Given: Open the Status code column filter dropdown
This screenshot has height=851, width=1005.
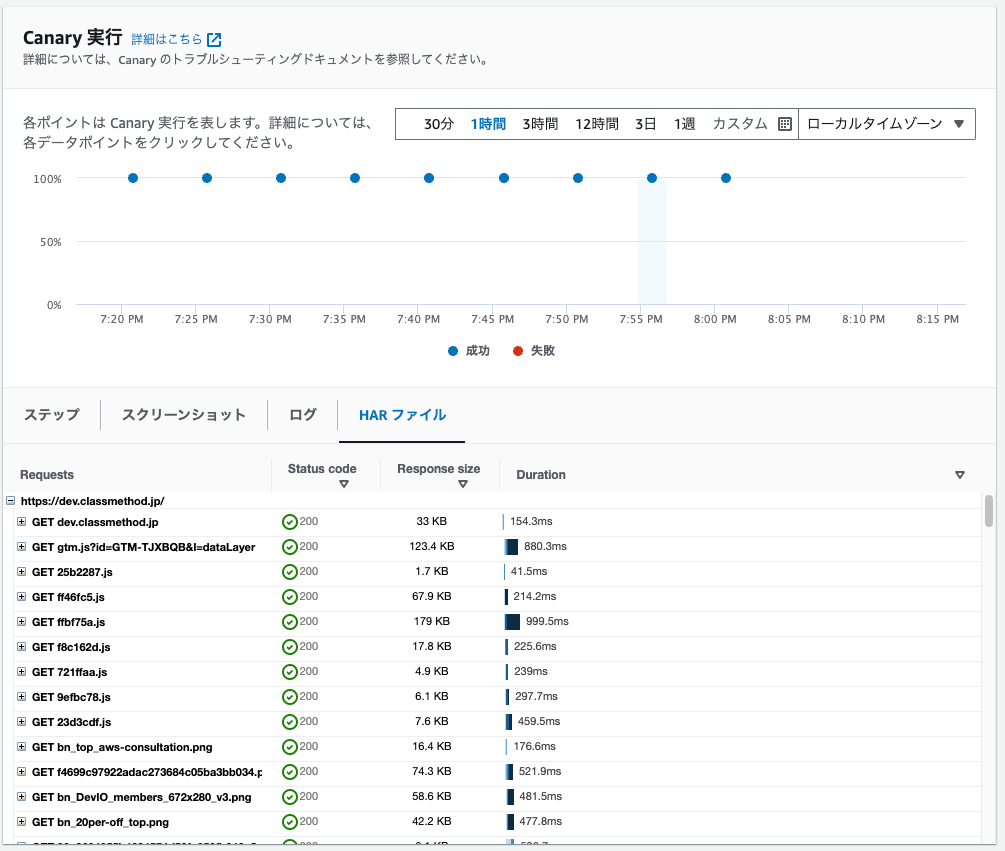Looking at the screenshot, I should coord(344,484).
